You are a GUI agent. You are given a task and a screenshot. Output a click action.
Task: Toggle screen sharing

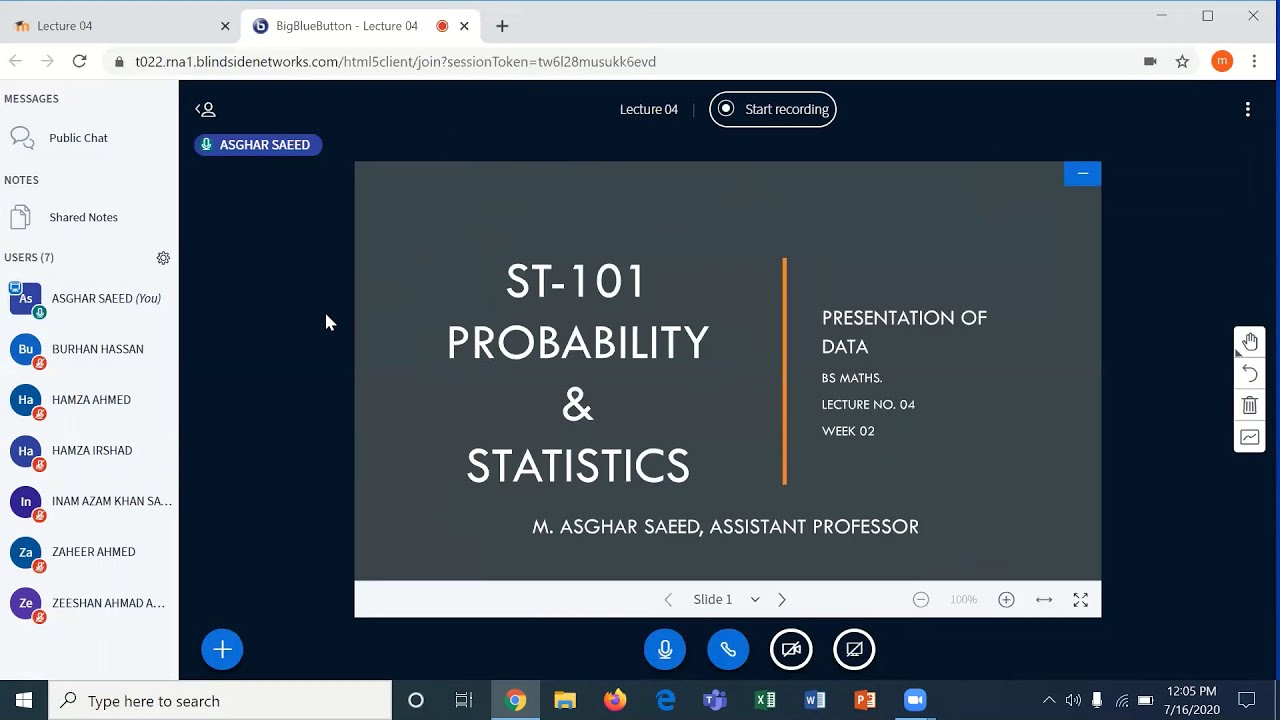854,650
